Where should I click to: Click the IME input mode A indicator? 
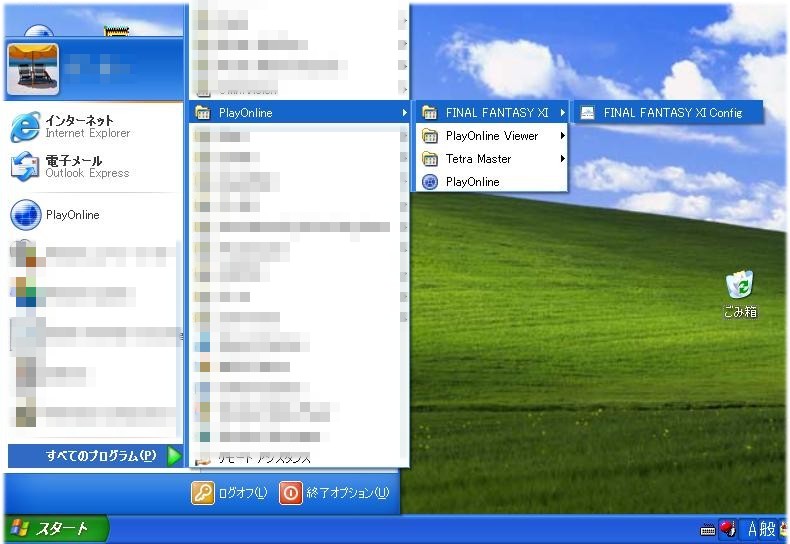pos(752,529)
